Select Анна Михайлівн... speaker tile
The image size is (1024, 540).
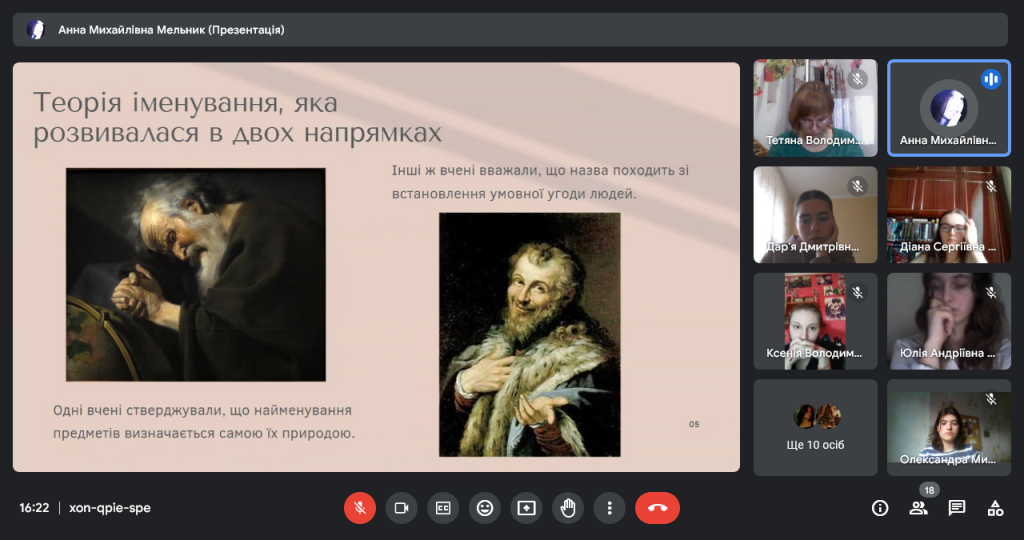(949, 108)
